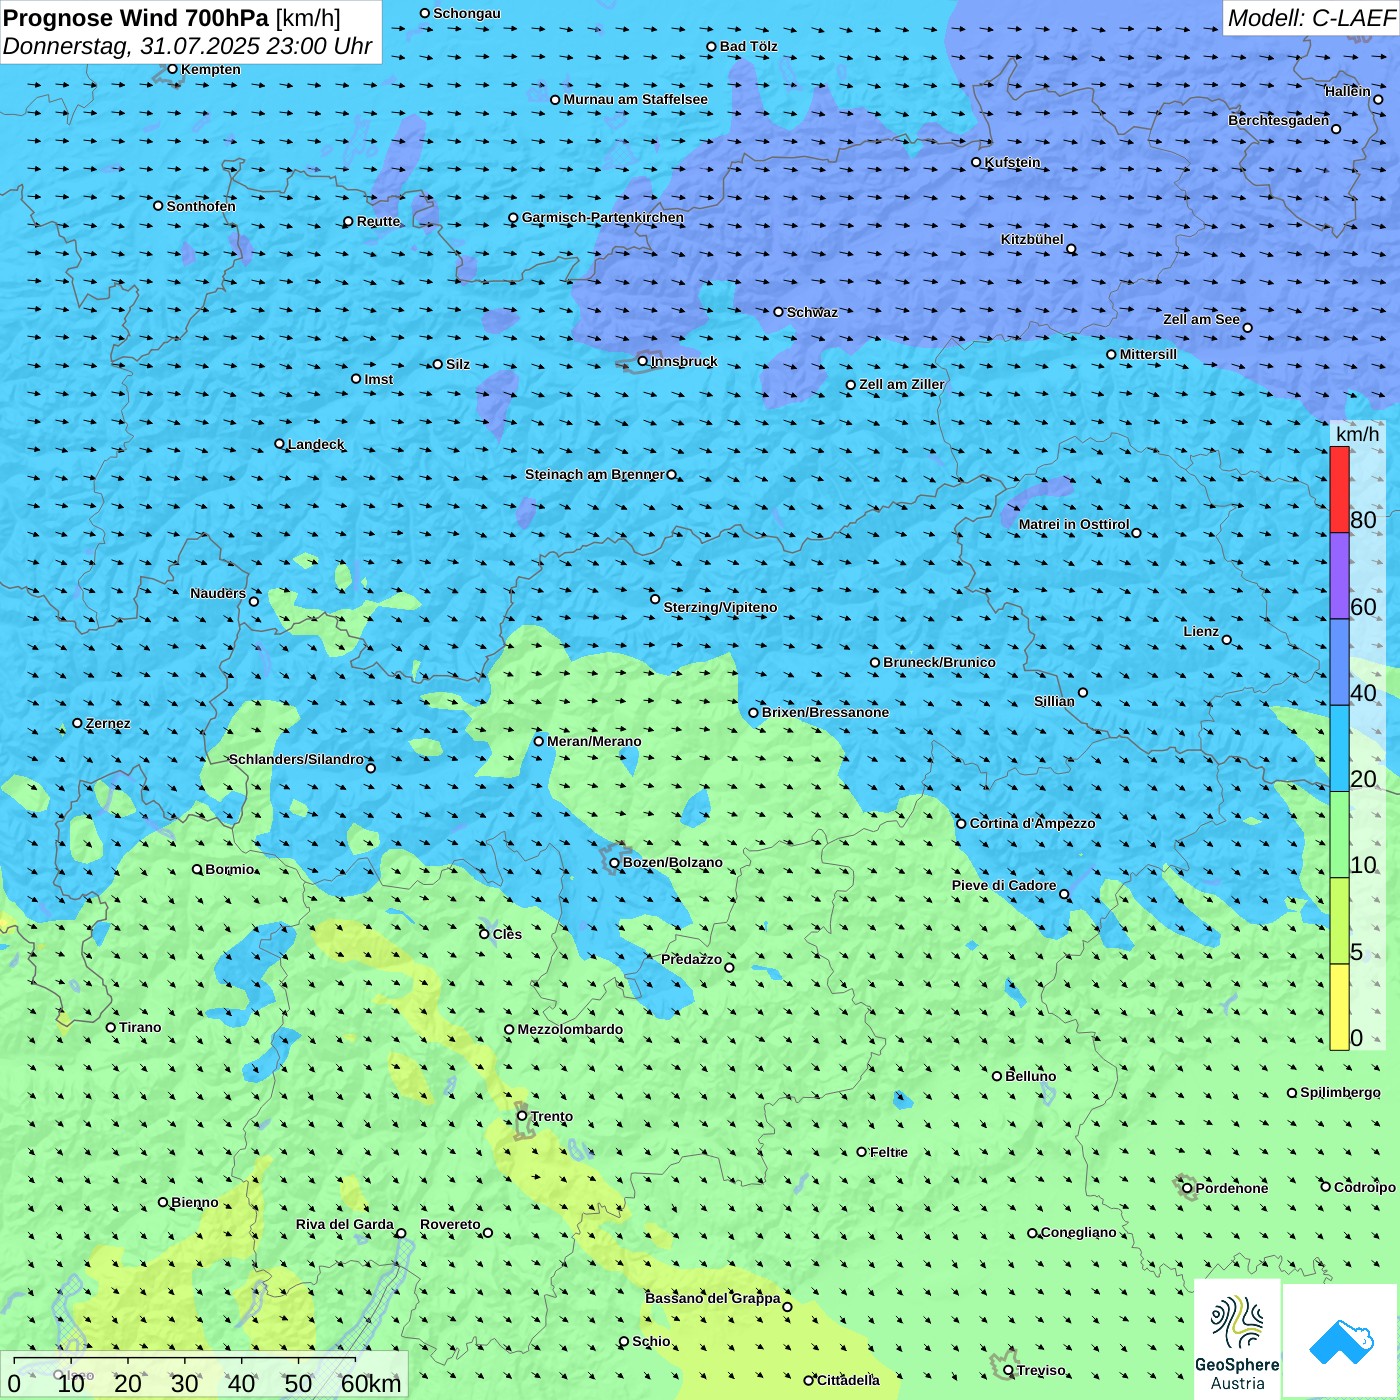Click the 'Zell am Ziller' label
The width and height of the screenshot is (1400, 1400).
pos(902,384)
